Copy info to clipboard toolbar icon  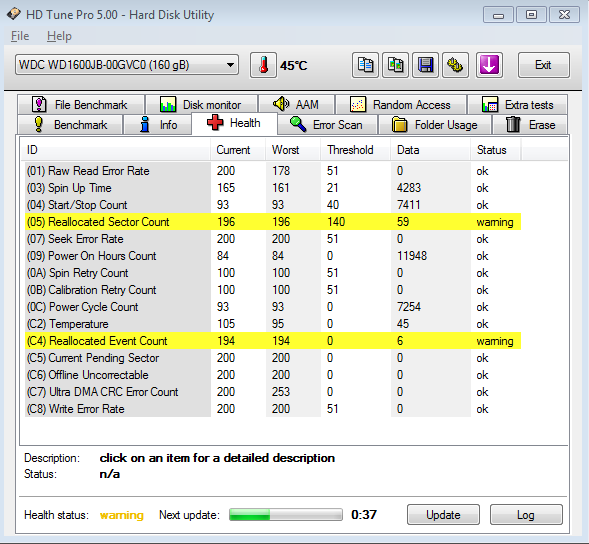coord(365,65)
